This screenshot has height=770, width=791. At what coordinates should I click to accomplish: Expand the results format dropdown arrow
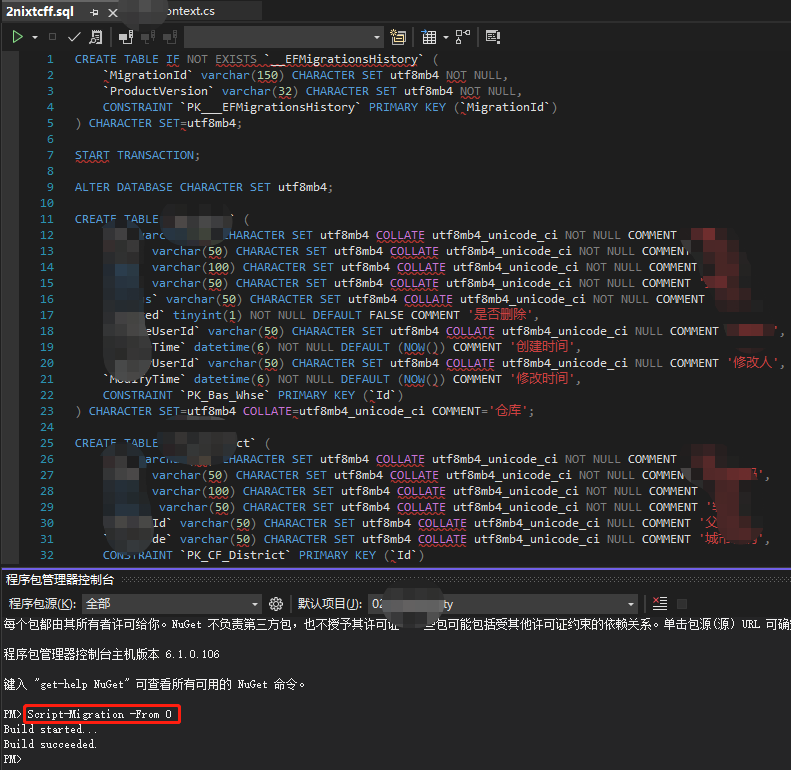445,37
